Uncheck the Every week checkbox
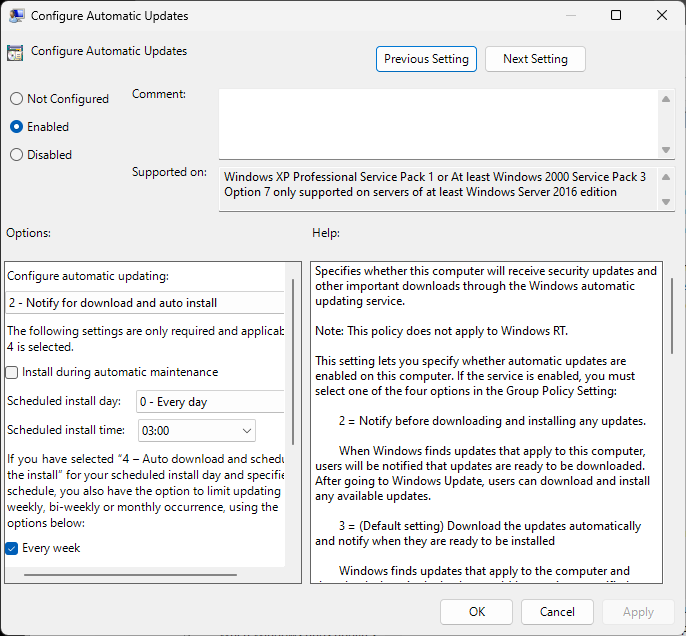The width and height of the screenshot is (686, 636). coord(12,548)
